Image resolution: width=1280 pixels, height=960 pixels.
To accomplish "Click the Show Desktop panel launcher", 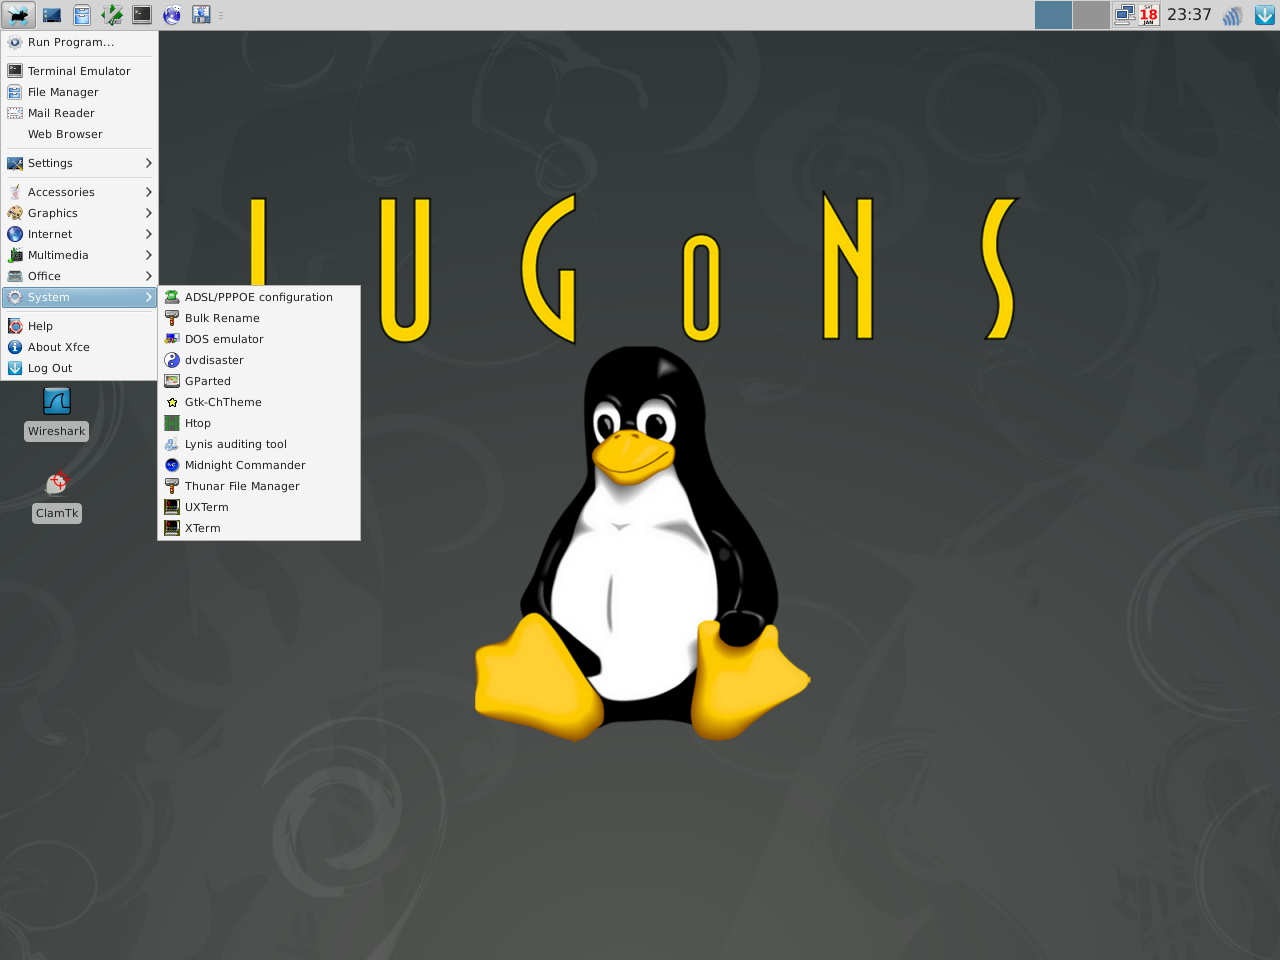I will 52,15.
